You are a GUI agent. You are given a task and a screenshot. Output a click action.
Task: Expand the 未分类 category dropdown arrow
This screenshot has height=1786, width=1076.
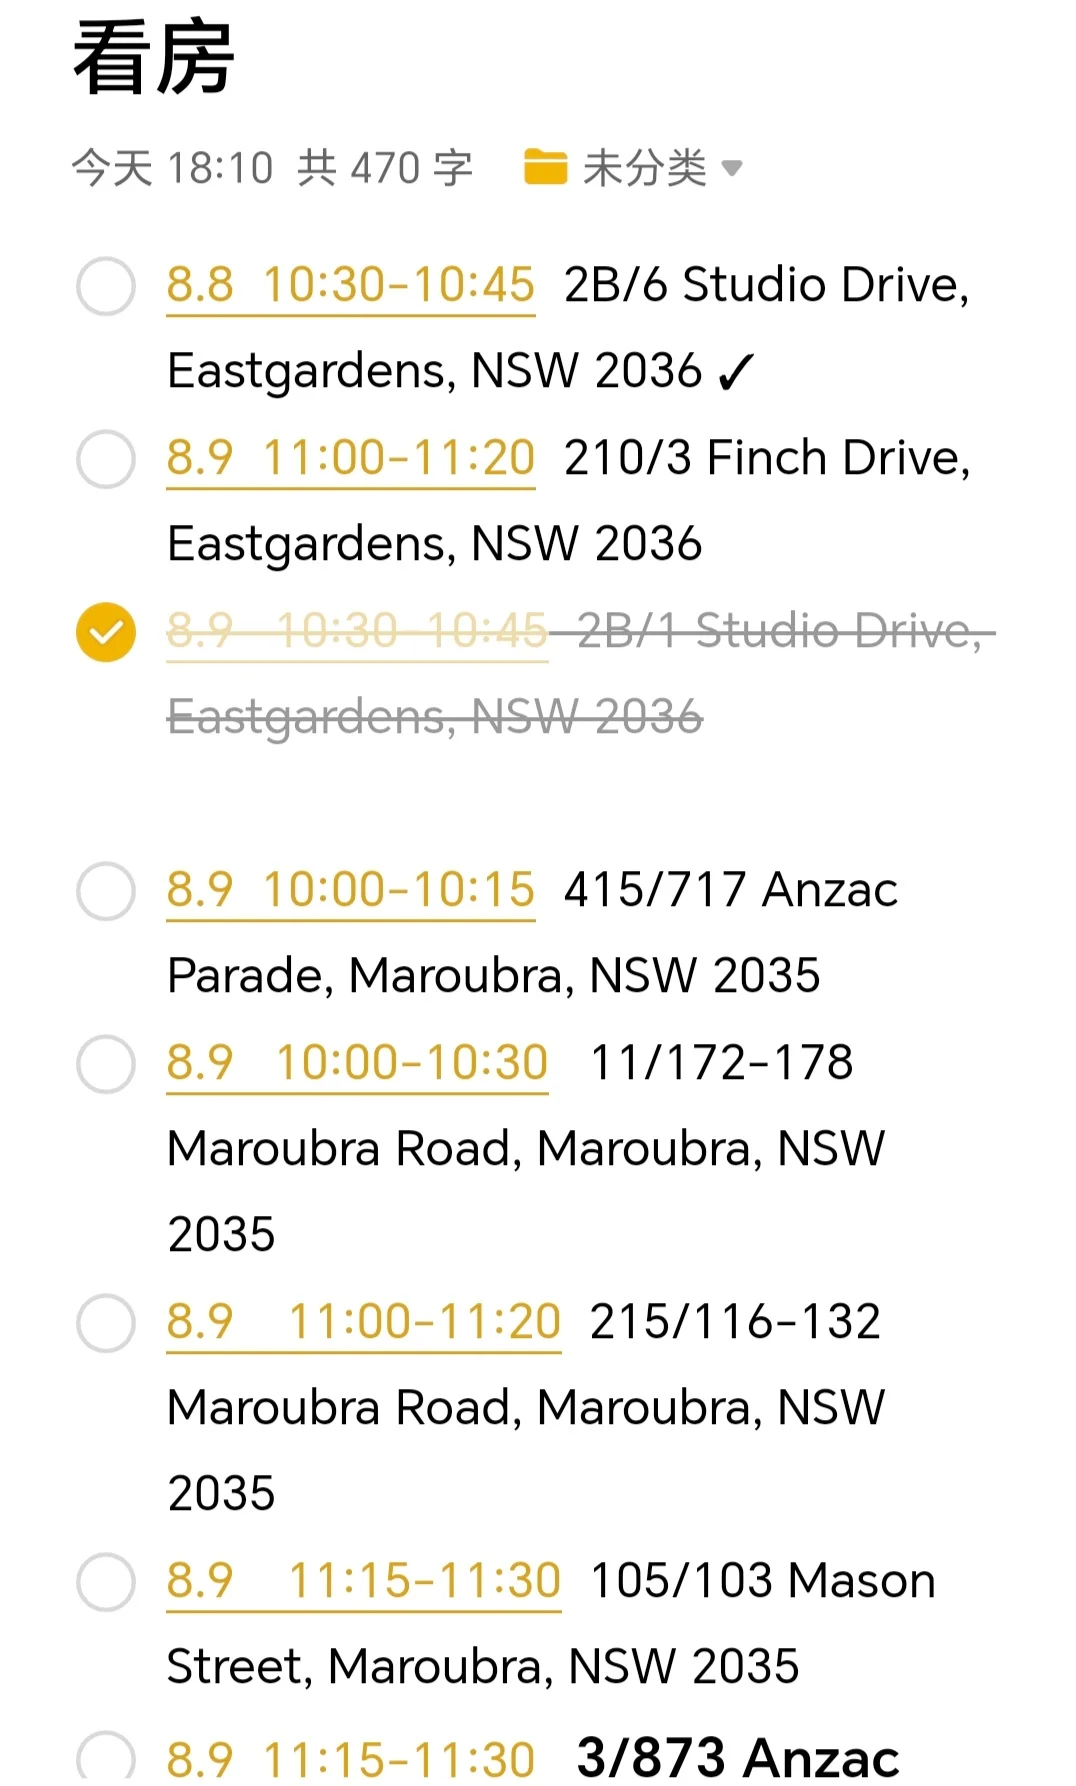coord(732,168)
